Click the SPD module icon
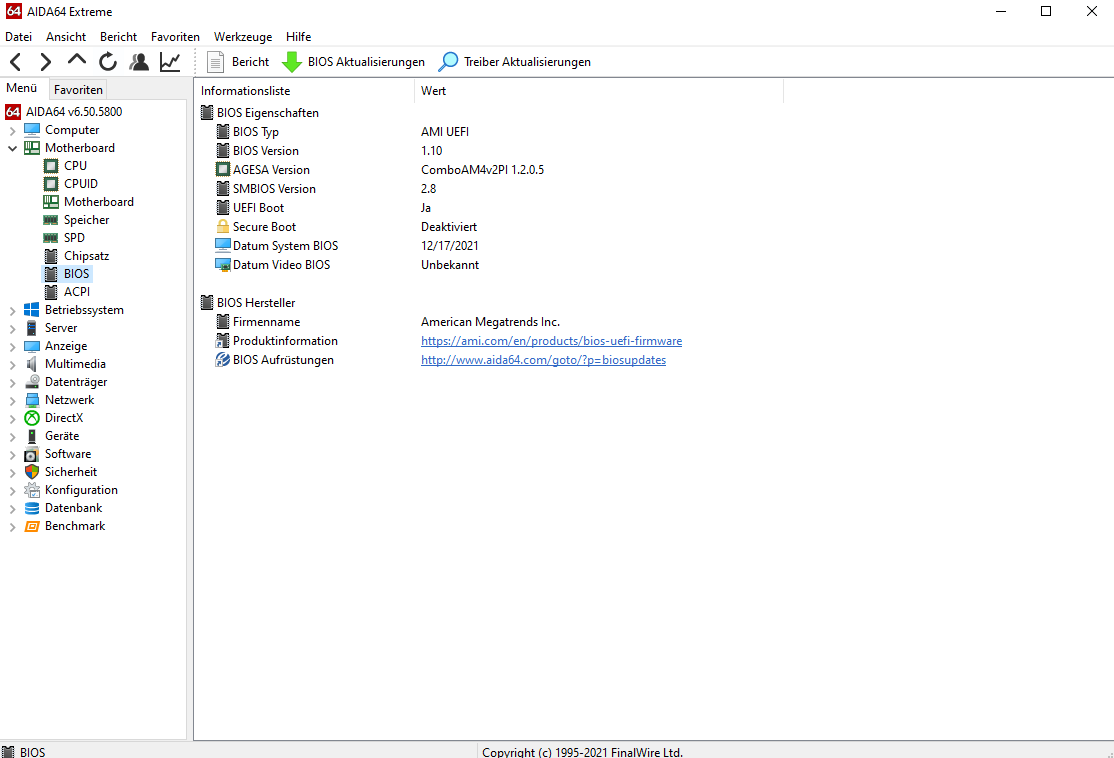This screenshot has width=1114, height=758. (50, 238)
